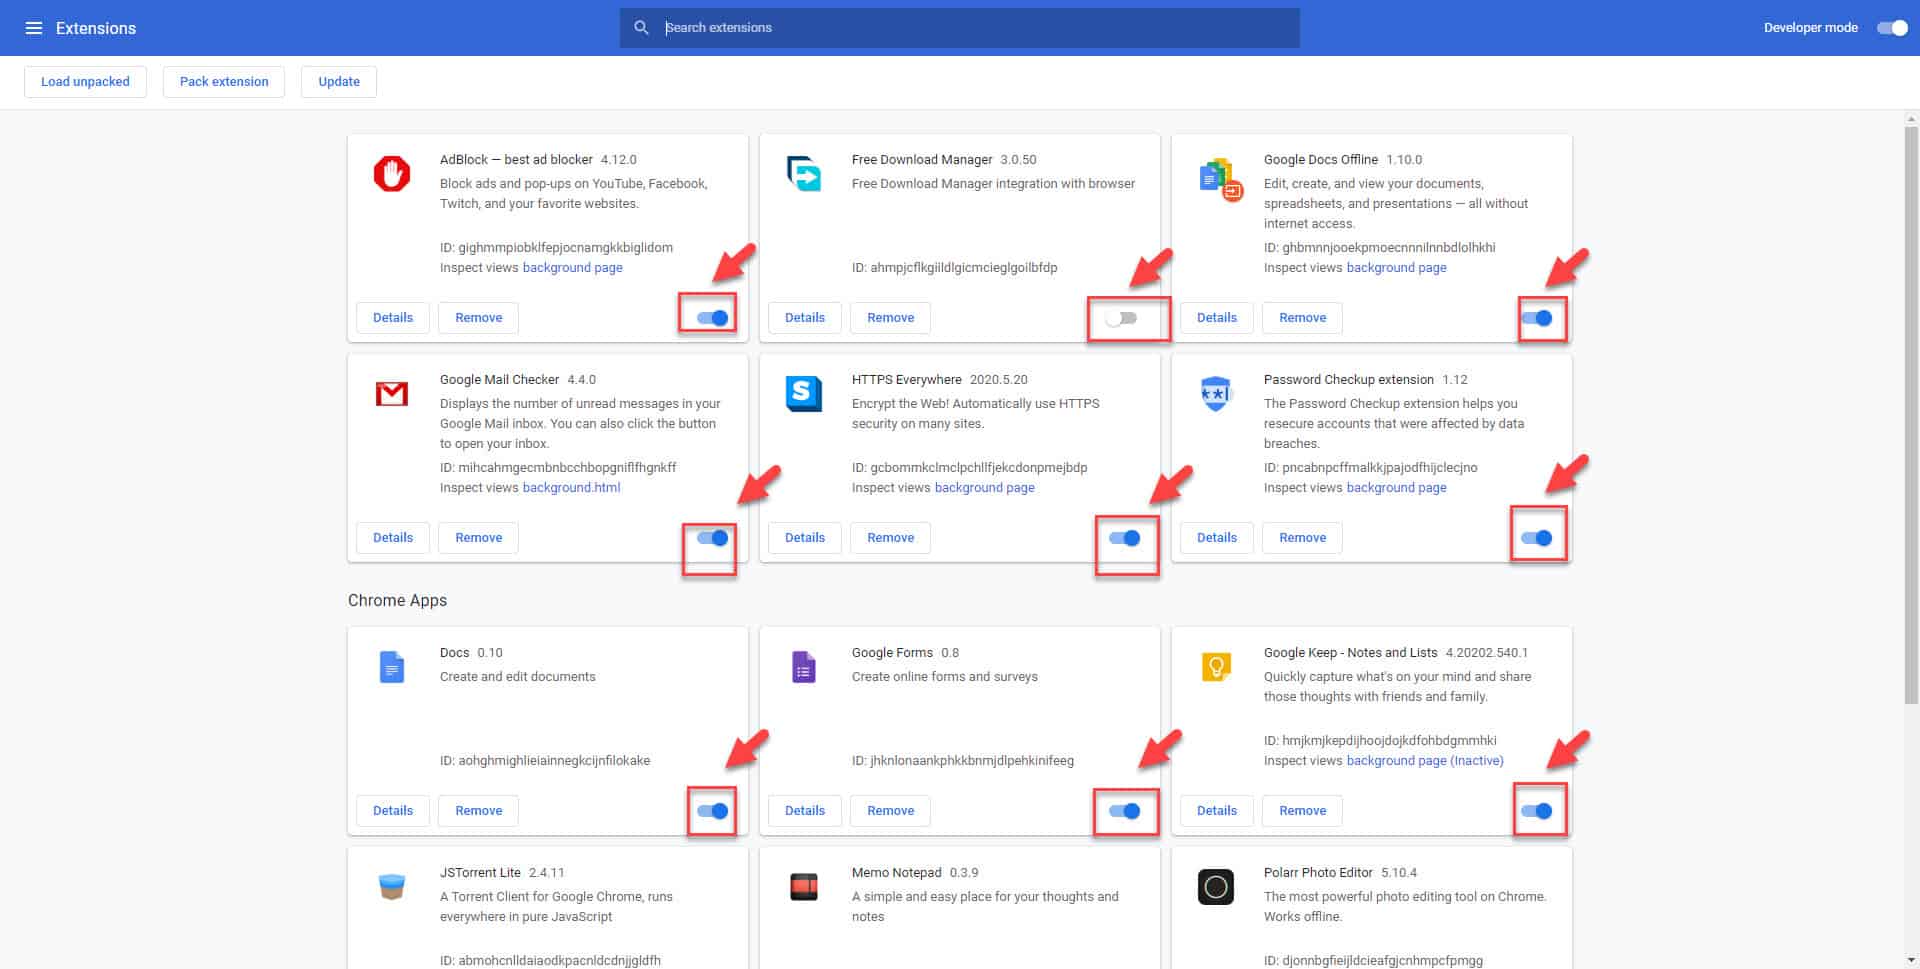Click the AdBlock extension ID text
The image size is (1920, 969).
tap(556, 248)
